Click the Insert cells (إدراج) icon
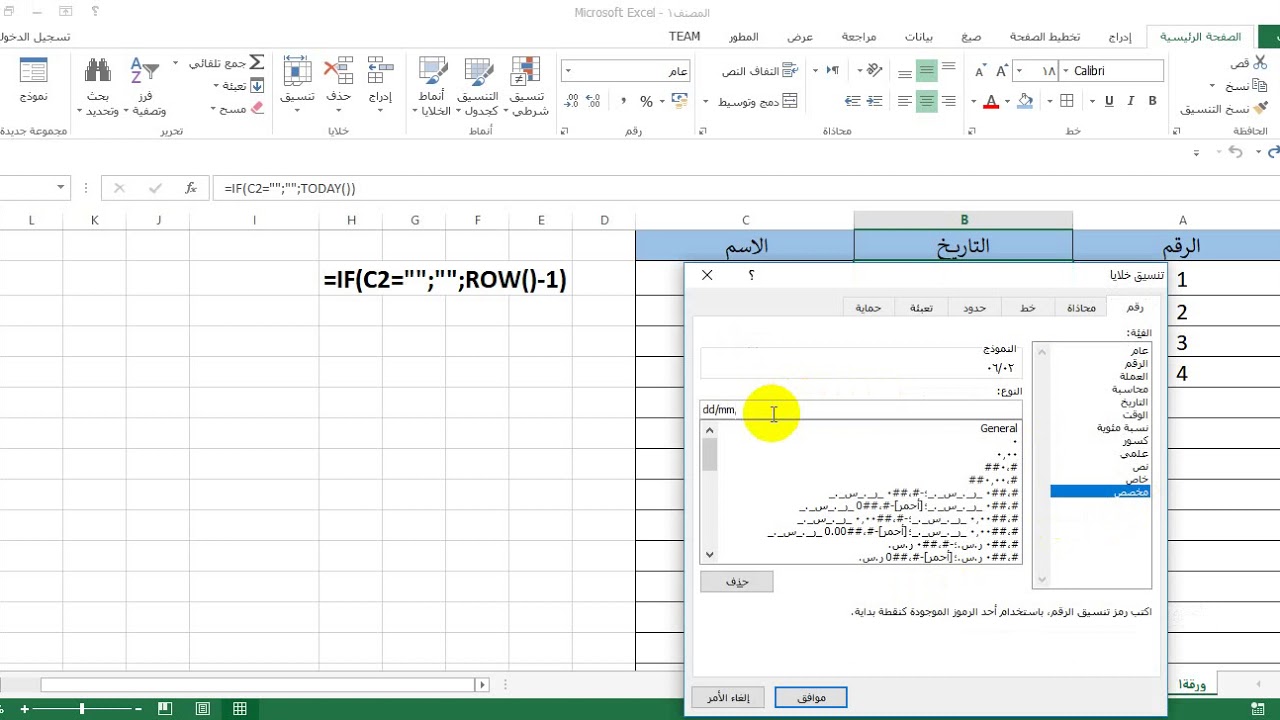 pos(380,71)
